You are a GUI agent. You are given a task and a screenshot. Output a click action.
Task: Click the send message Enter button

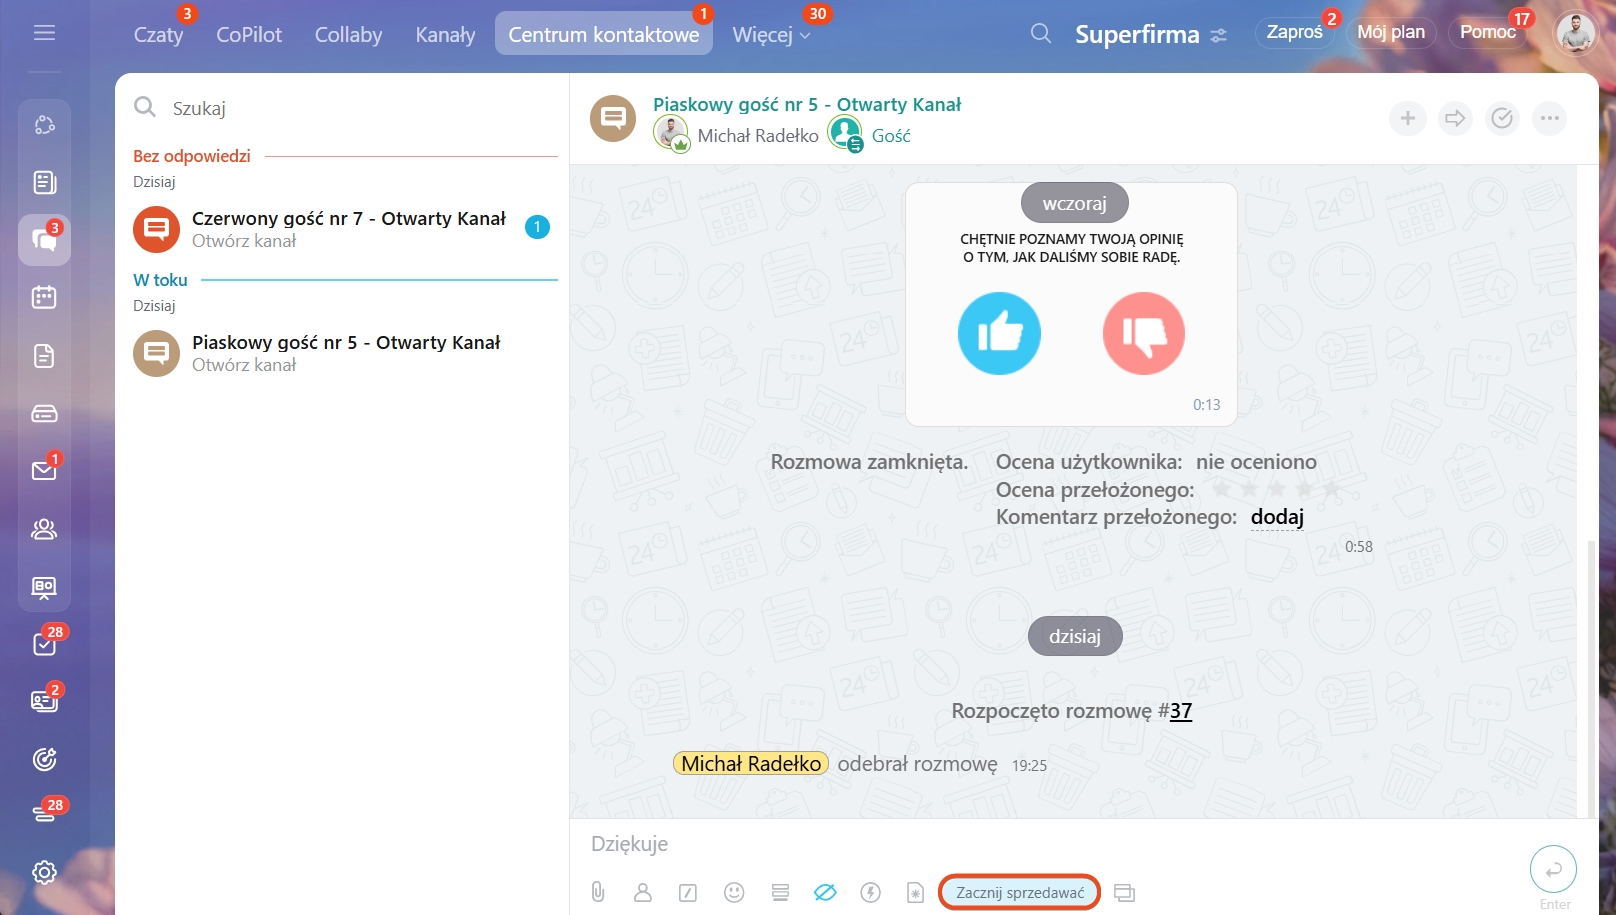point(1554,869)
